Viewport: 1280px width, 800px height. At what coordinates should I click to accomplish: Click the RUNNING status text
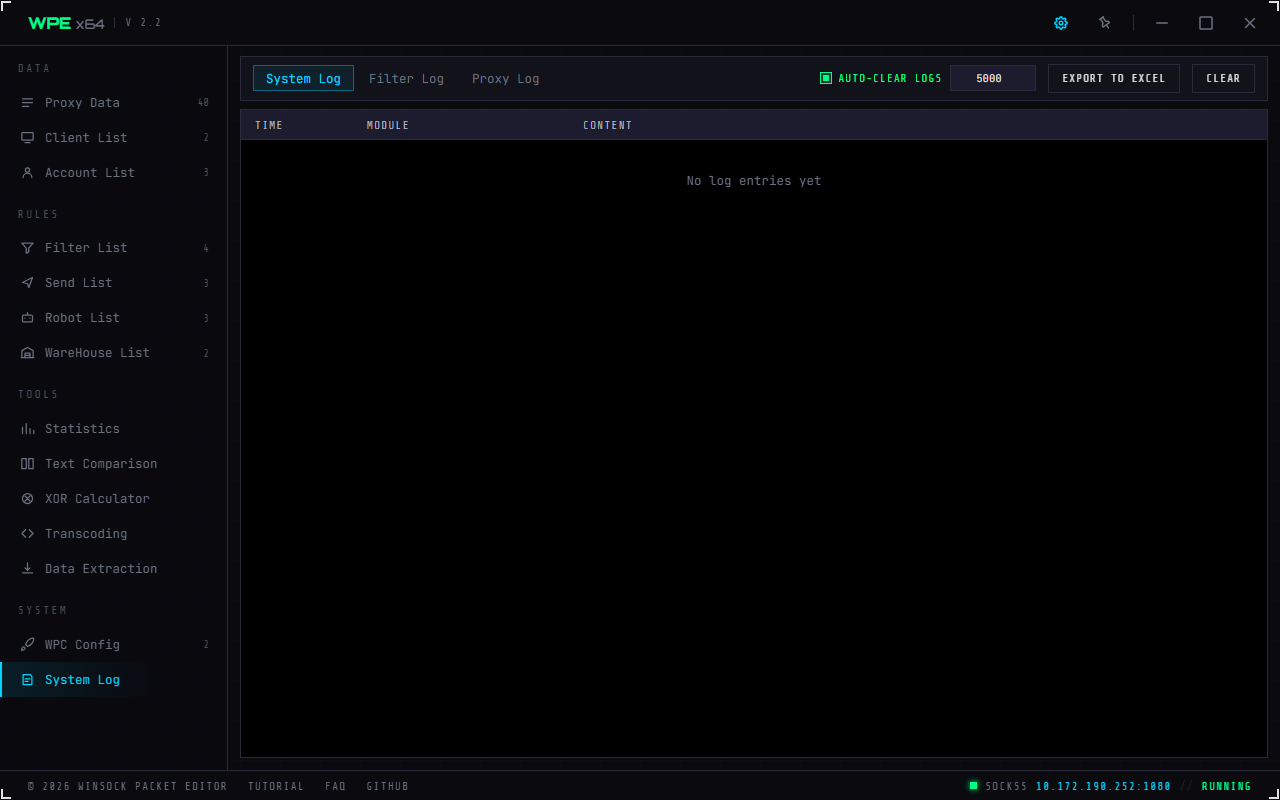(1226, 786)
